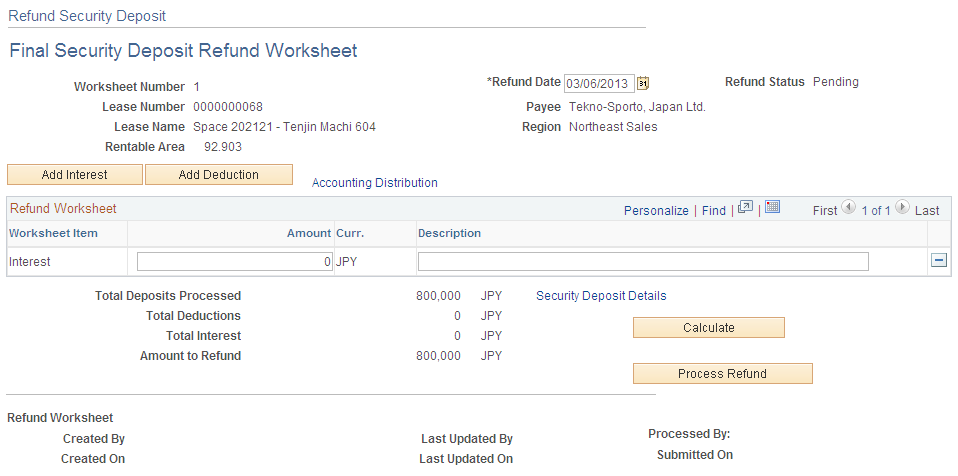Image resolution: width=958 pixels, height=476 pixels.
Task: Click the Created By label
Action: click(x=94, y=439)
